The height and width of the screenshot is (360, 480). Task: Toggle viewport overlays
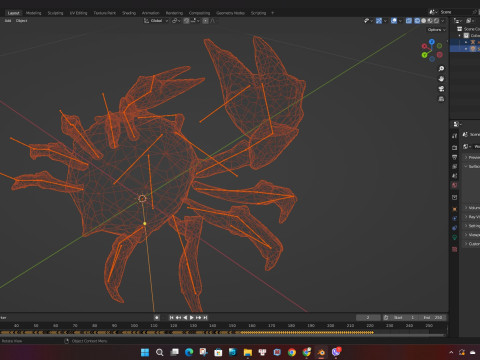pos(394,21)
